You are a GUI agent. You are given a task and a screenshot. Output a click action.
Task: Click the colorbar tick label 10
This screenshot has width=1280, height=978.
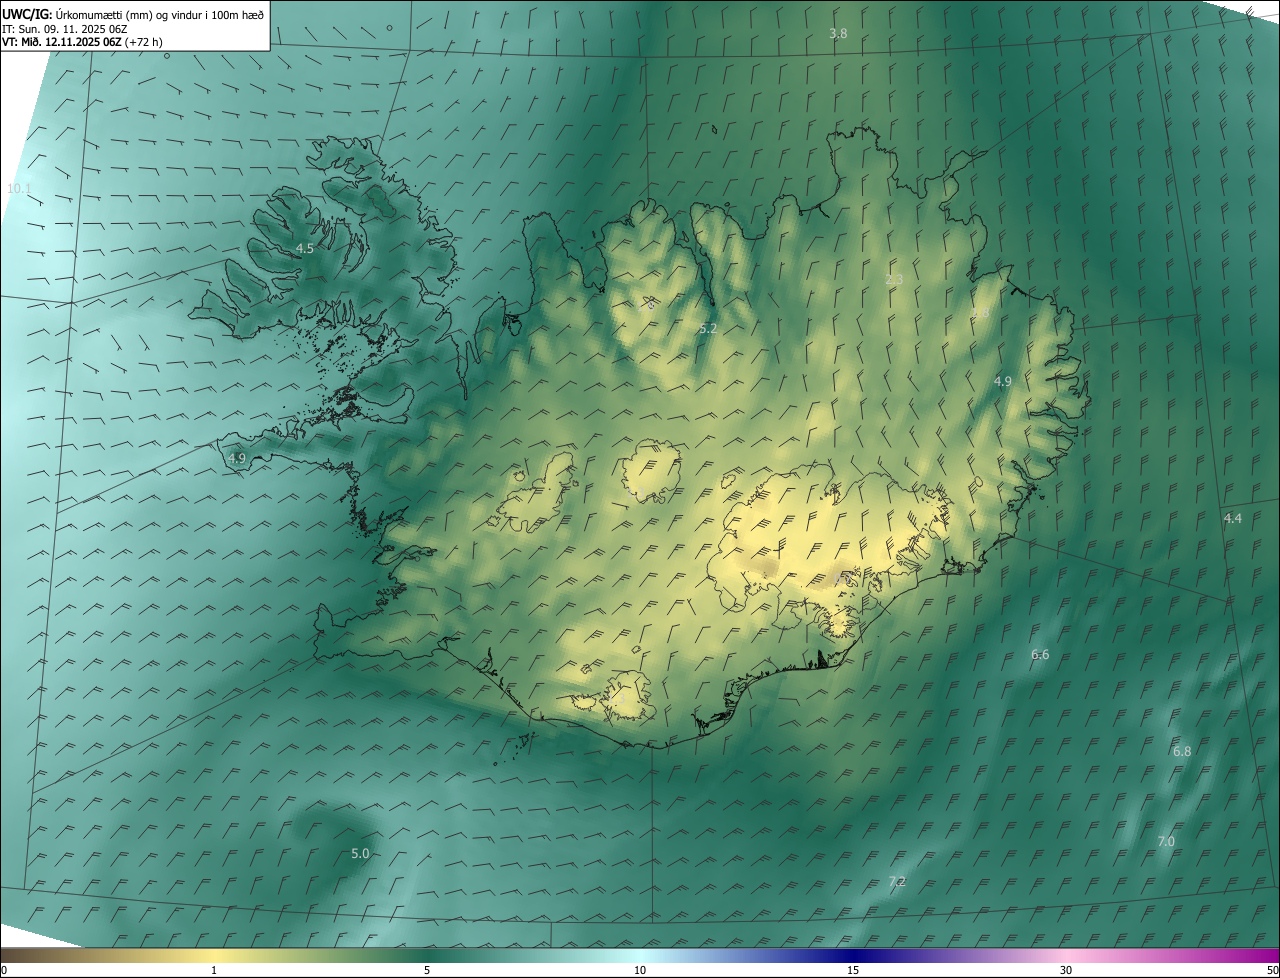point(640,970)
